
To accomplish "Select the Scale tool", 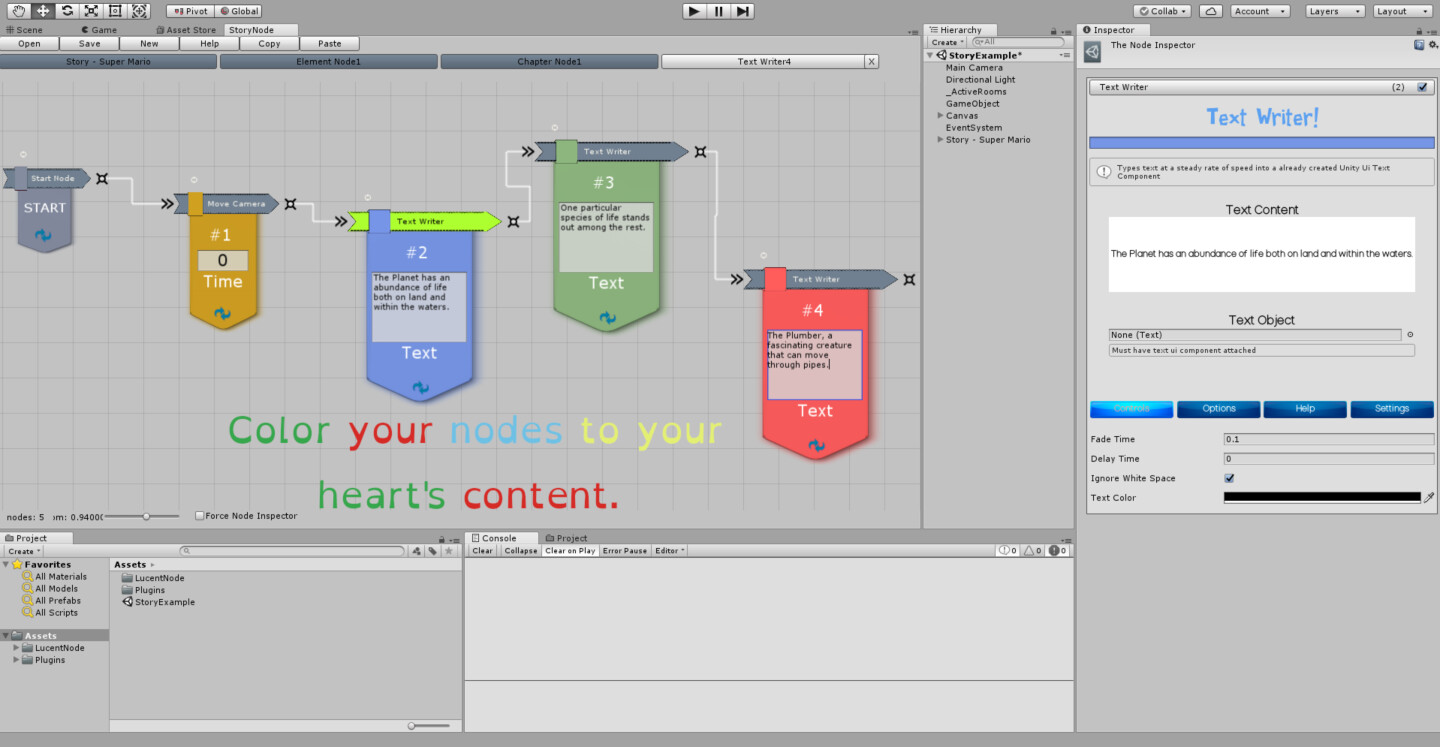I will coord(89,10).
